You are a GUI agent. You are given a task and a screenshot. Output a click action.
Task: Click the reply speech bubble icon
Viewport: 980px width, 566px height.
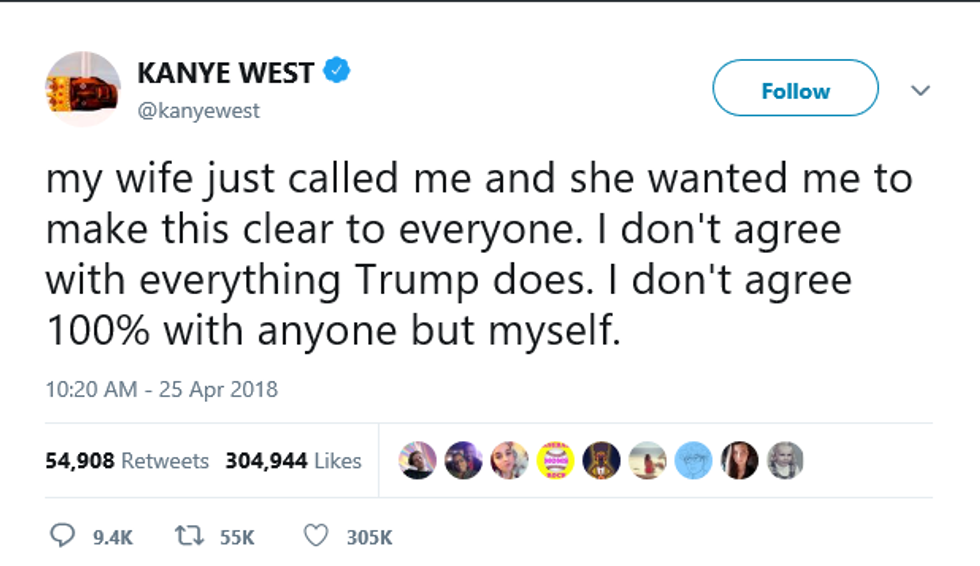pos(63,537)
